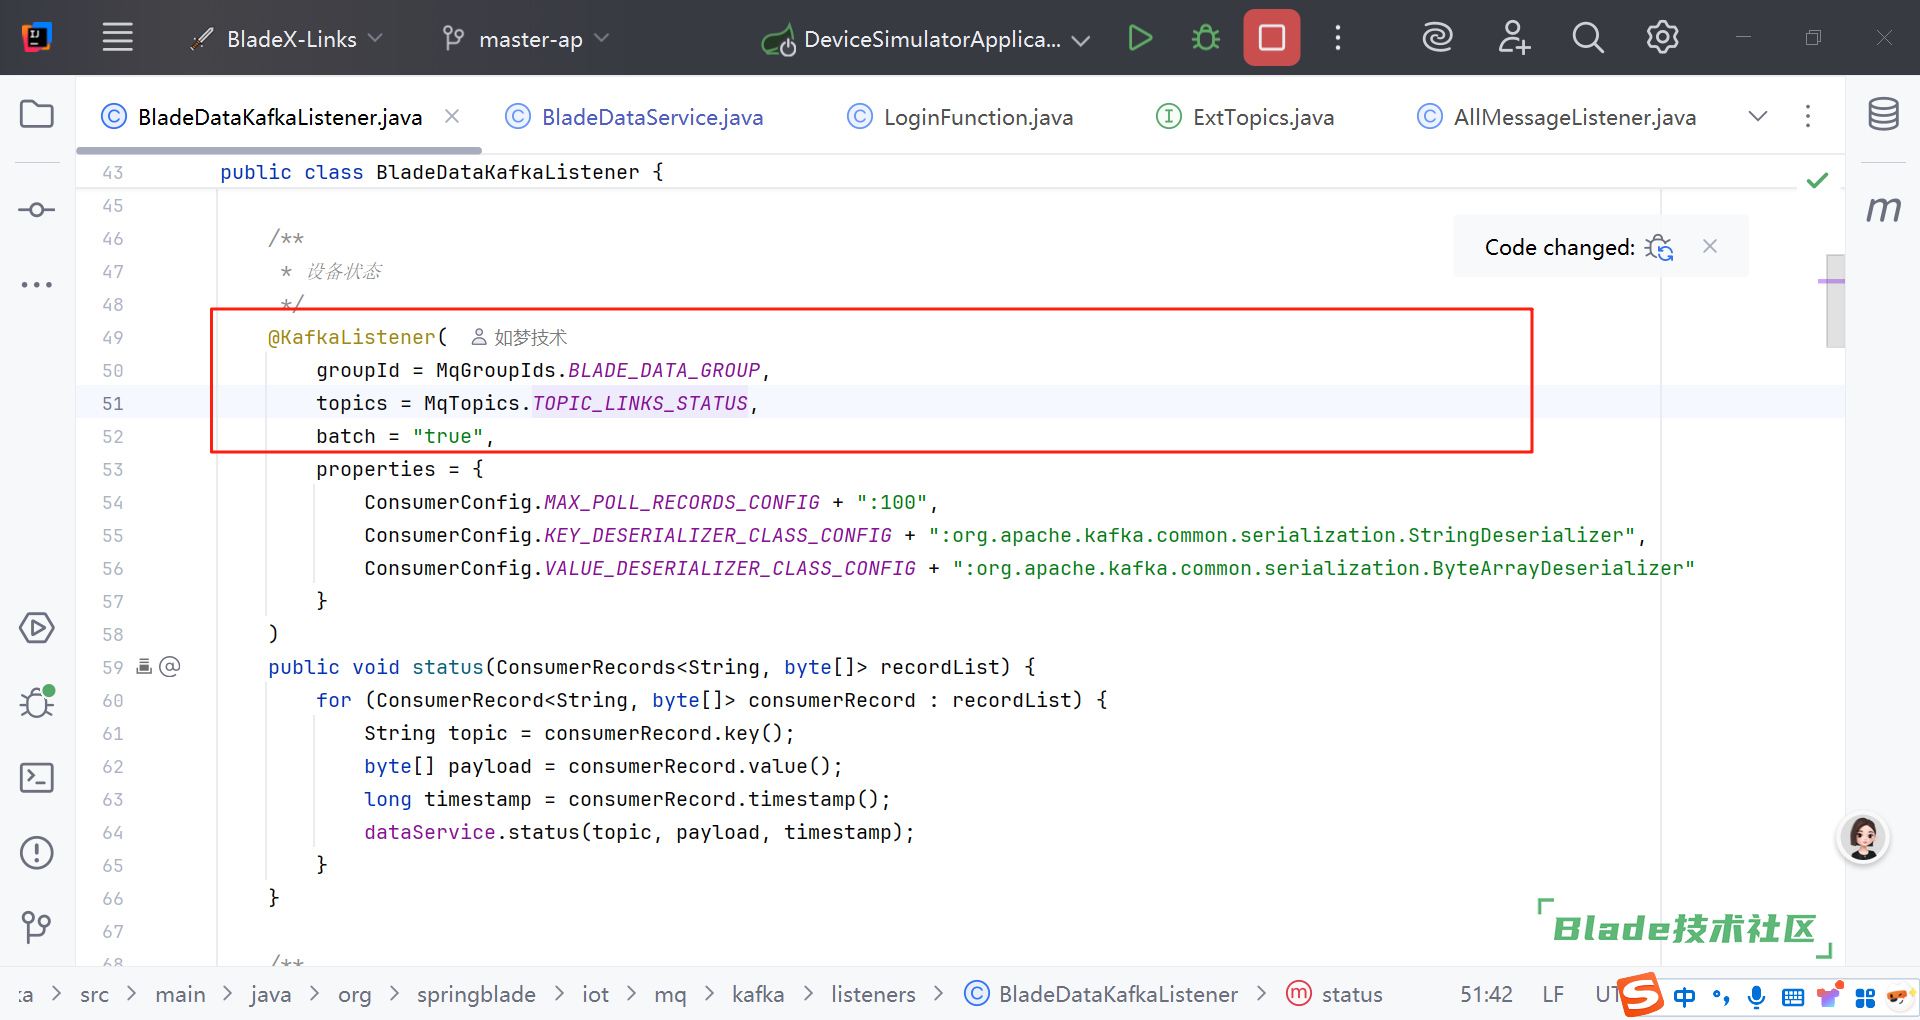This screenshot has height=1020, width=1920.
Task: Reload classes from Code changed notification
Action: click(1660, 247)
